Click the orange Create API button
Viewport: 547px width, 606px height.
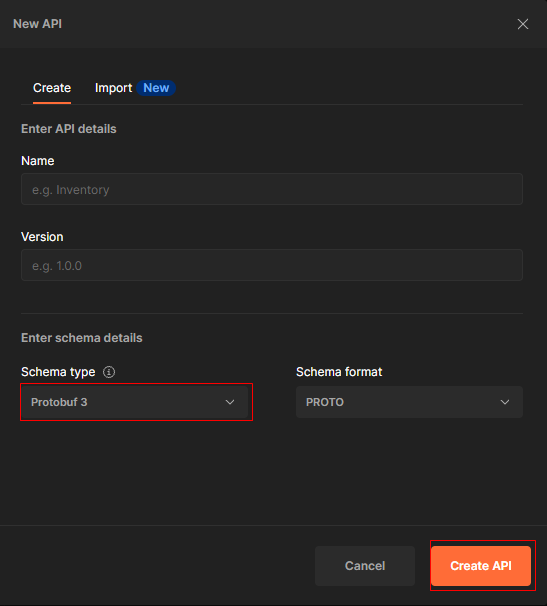[481, 566]
